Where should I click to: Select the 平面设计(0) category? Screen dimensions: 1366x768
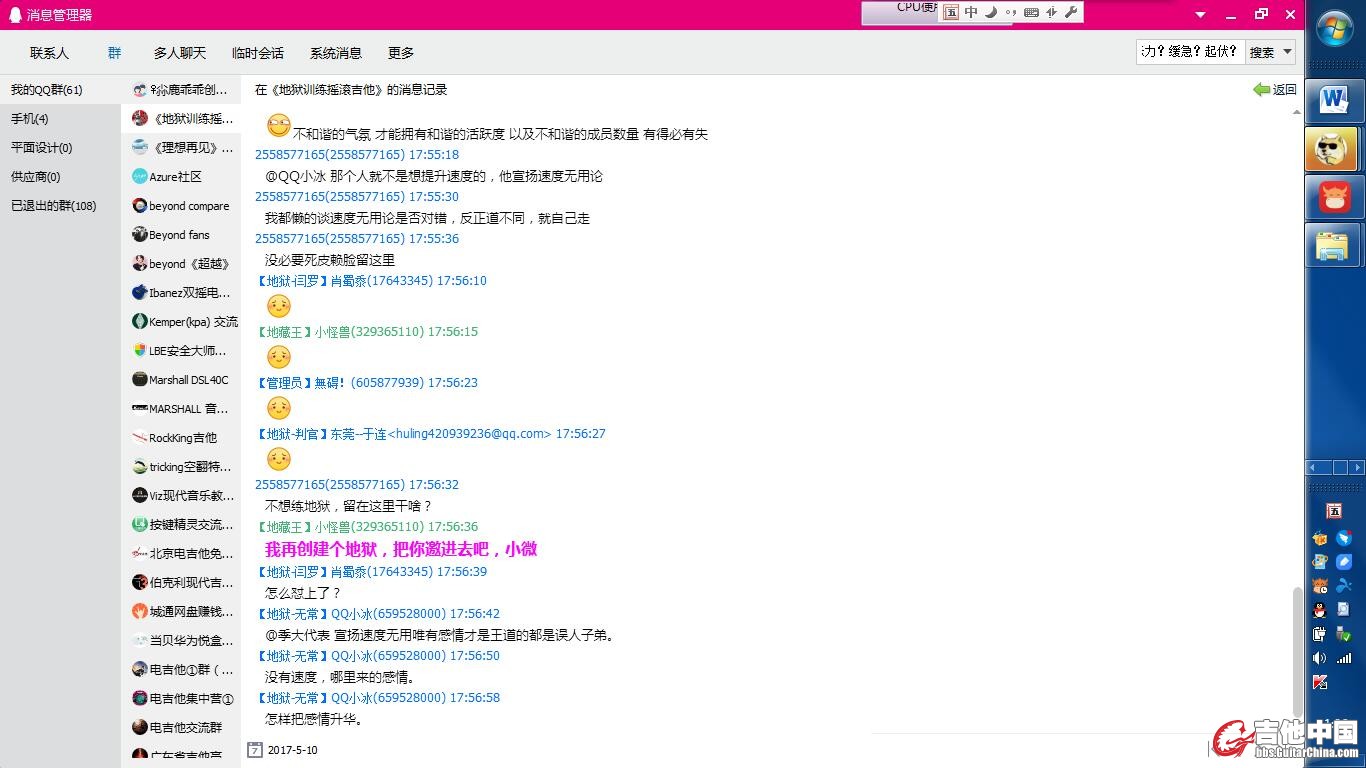[x=60, y=147]
